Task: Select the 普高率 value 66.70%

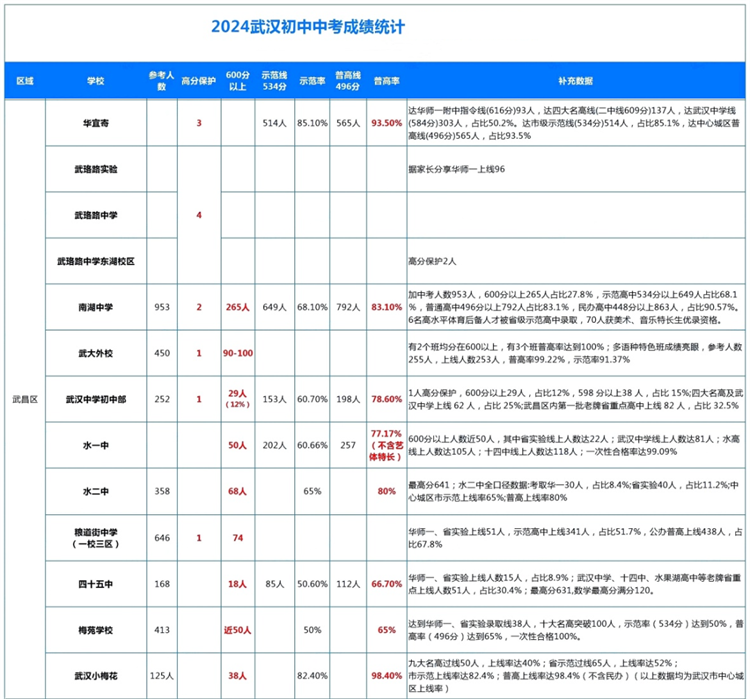Action: tap(386, 584)
